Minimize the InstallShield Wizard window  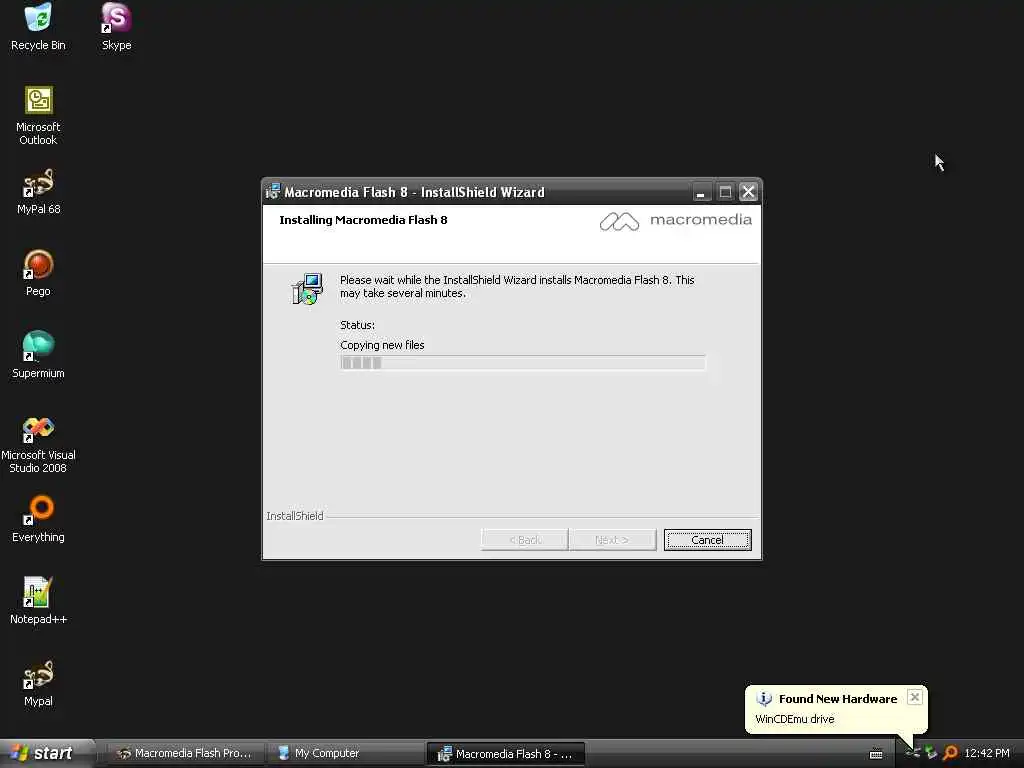[x=701, y=192]
